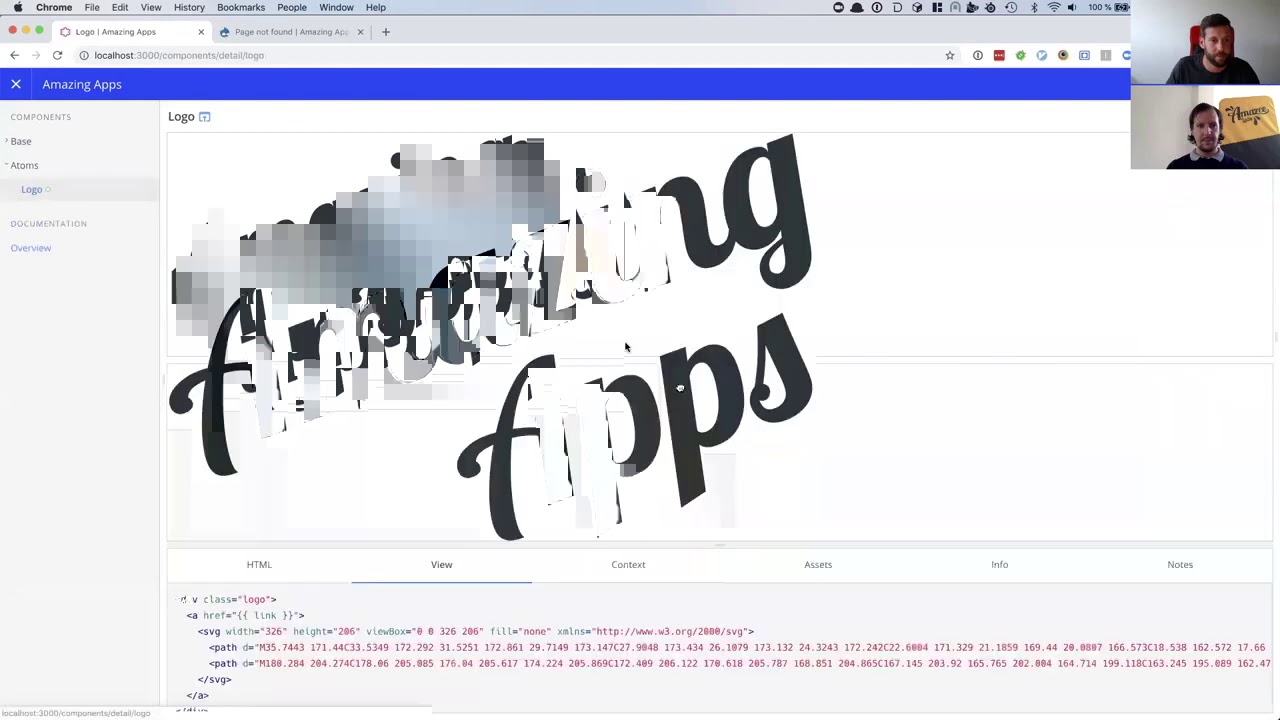Expand the Base components group
This screenshot has width=1280, height=720.
click(20, 141)
